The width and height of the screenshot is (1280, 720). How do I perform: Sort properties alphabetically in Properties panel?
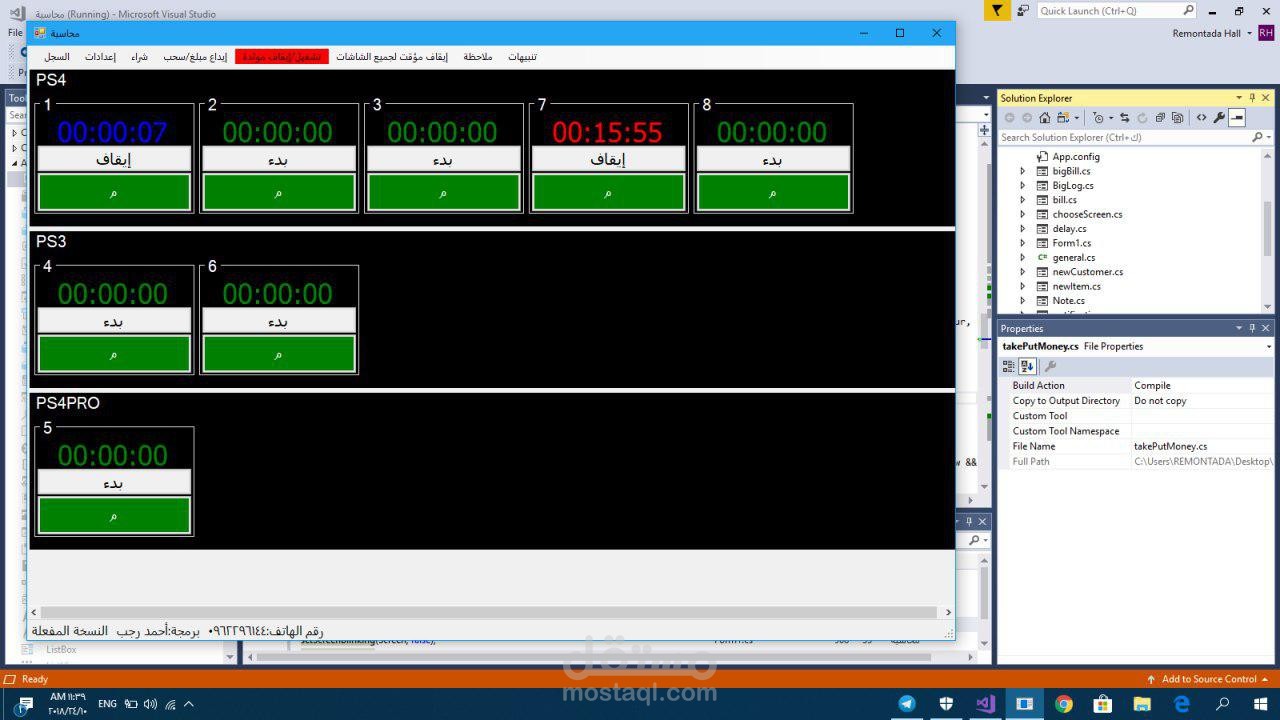(1027, 366)
